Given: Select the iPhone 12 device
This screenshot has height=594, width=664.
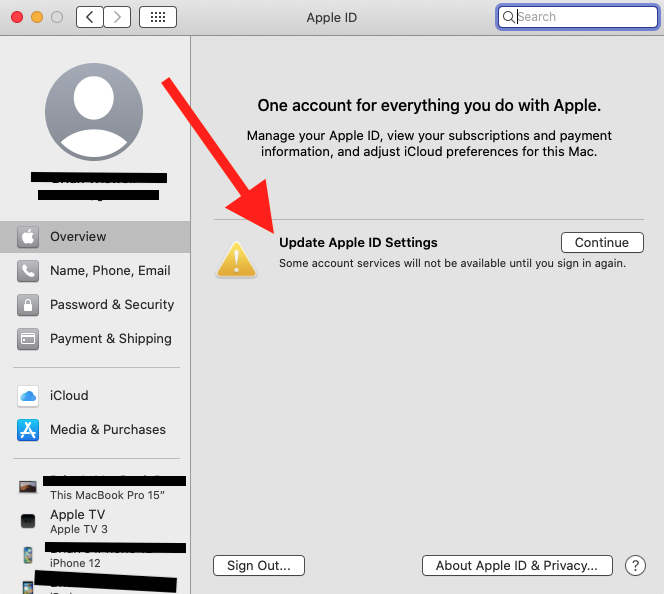Looking at the screenshot, I should coord(95,555).
